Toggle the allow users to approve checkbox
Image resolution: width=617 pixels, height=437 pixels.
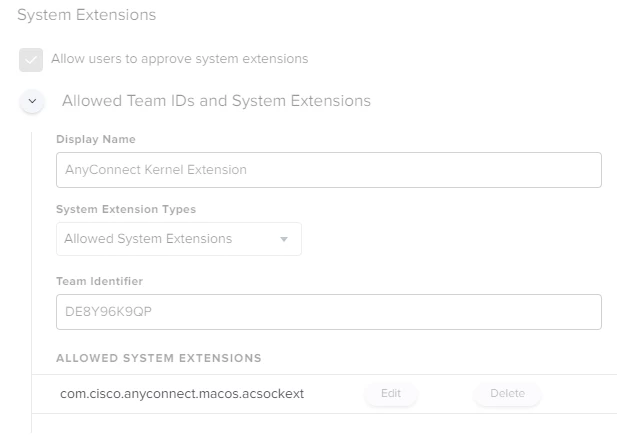pyautogui.click(x=31, y=60)
